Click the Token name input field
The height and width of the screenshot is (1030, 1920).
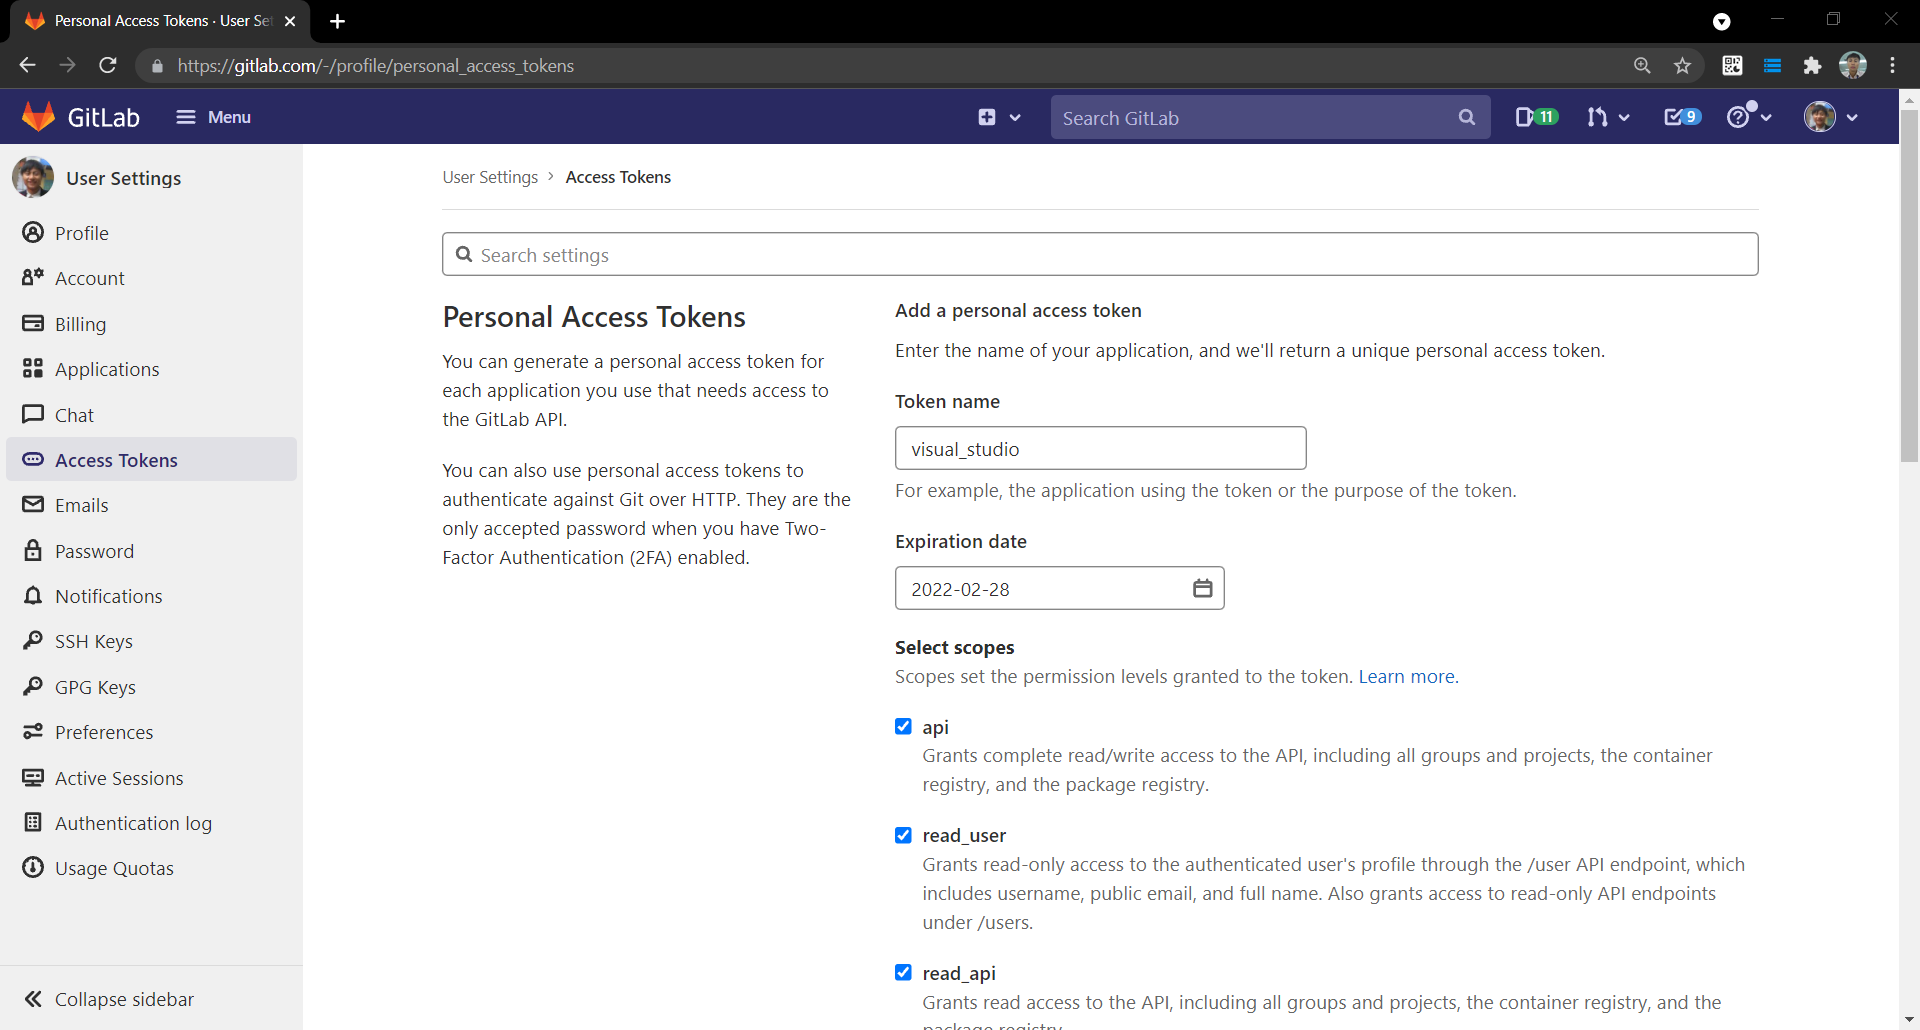point(1100,448)
